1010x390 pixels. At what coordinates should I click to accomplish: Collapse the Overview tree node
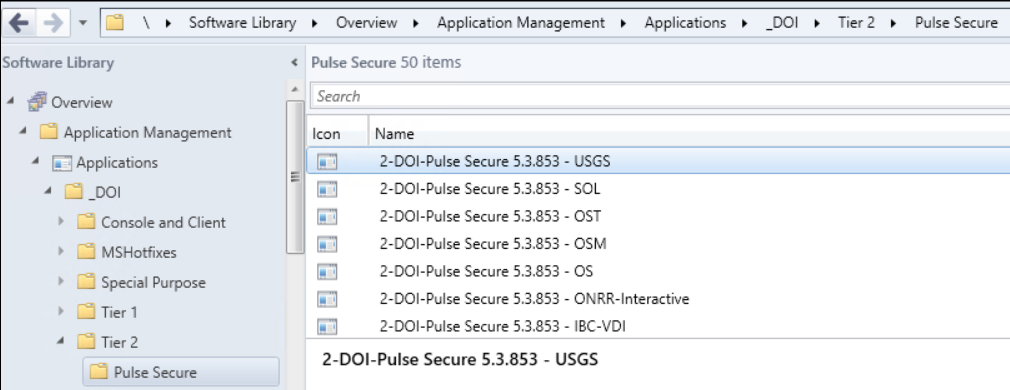[x=11, y=102]
